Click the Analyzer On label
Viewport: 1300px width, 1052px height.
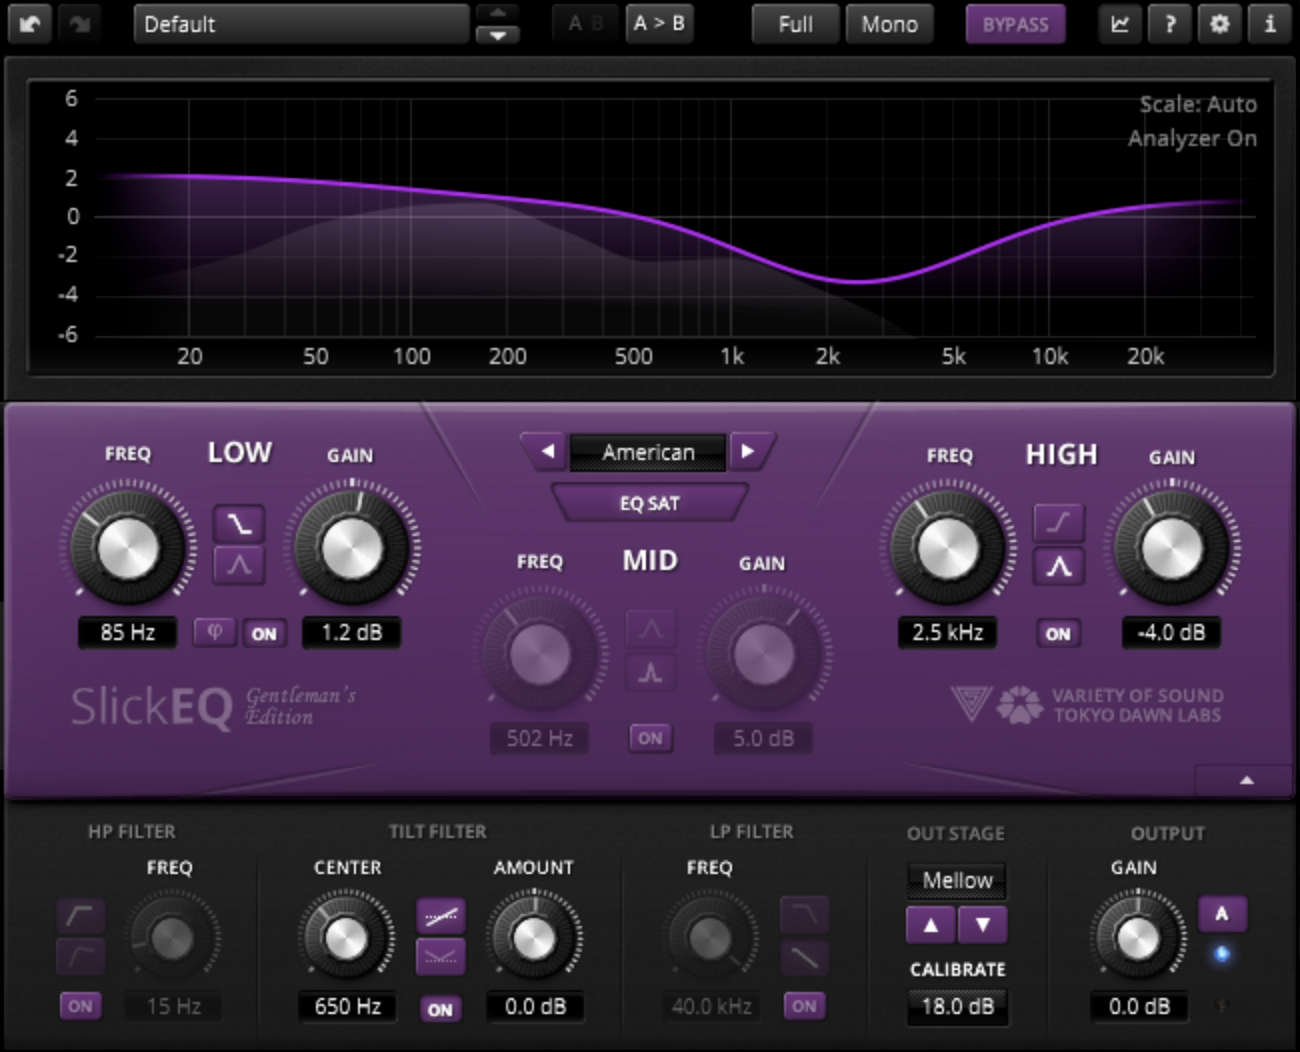(x=1192, y=139)
